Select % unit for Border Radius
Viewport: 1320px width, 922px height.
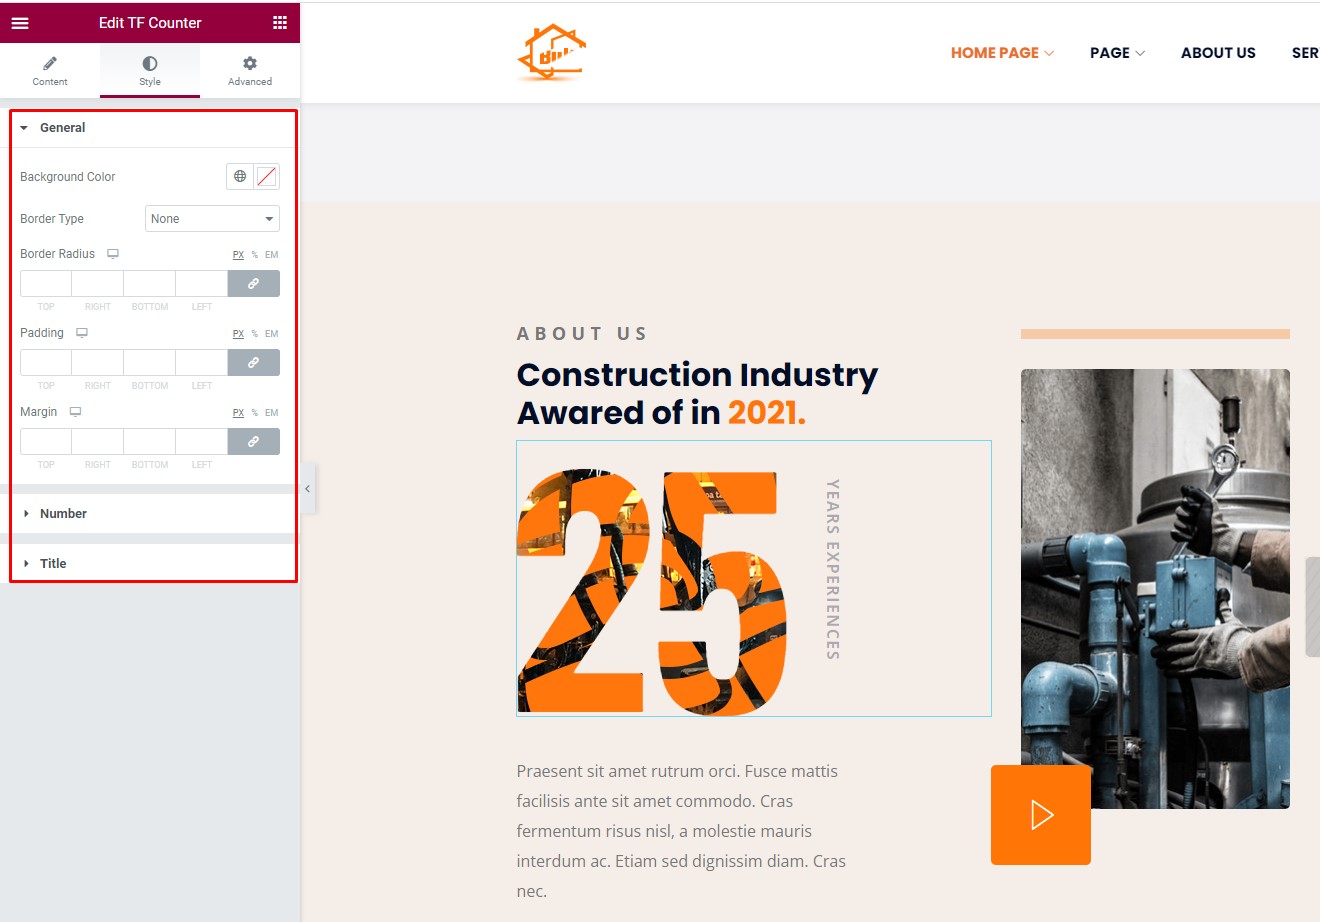coord(255,255)
